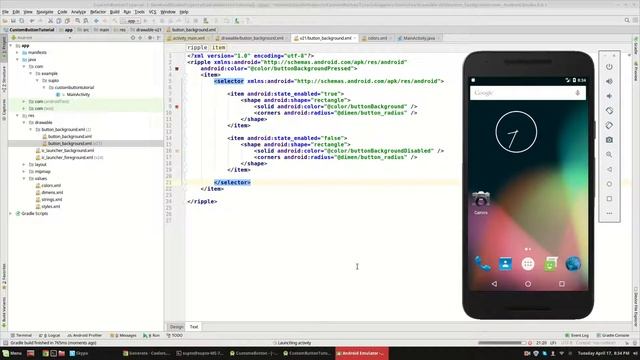
Task: Open the app drawer on emulator
Action: tap(528, 264)
